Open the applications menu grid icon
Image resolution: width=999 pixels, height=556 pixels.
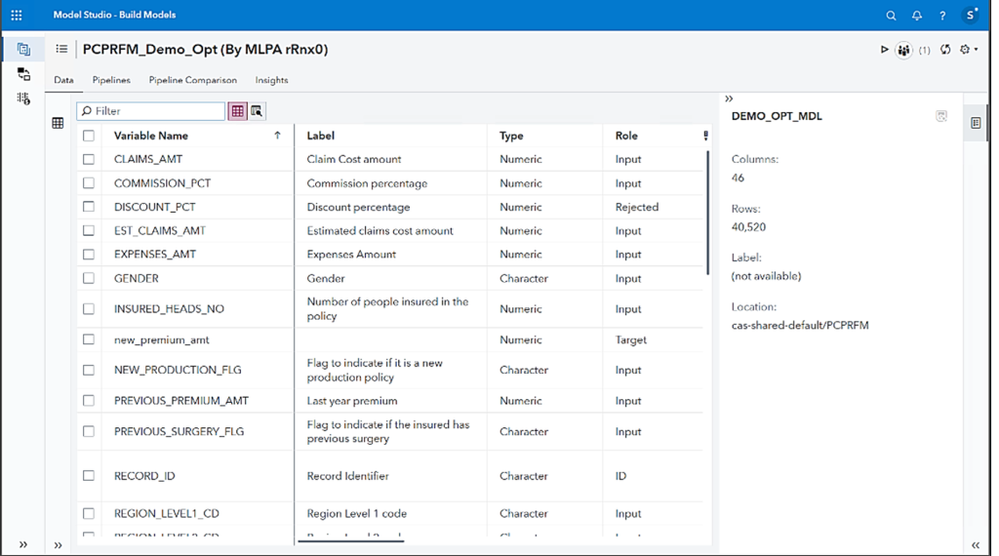point(16,15)
